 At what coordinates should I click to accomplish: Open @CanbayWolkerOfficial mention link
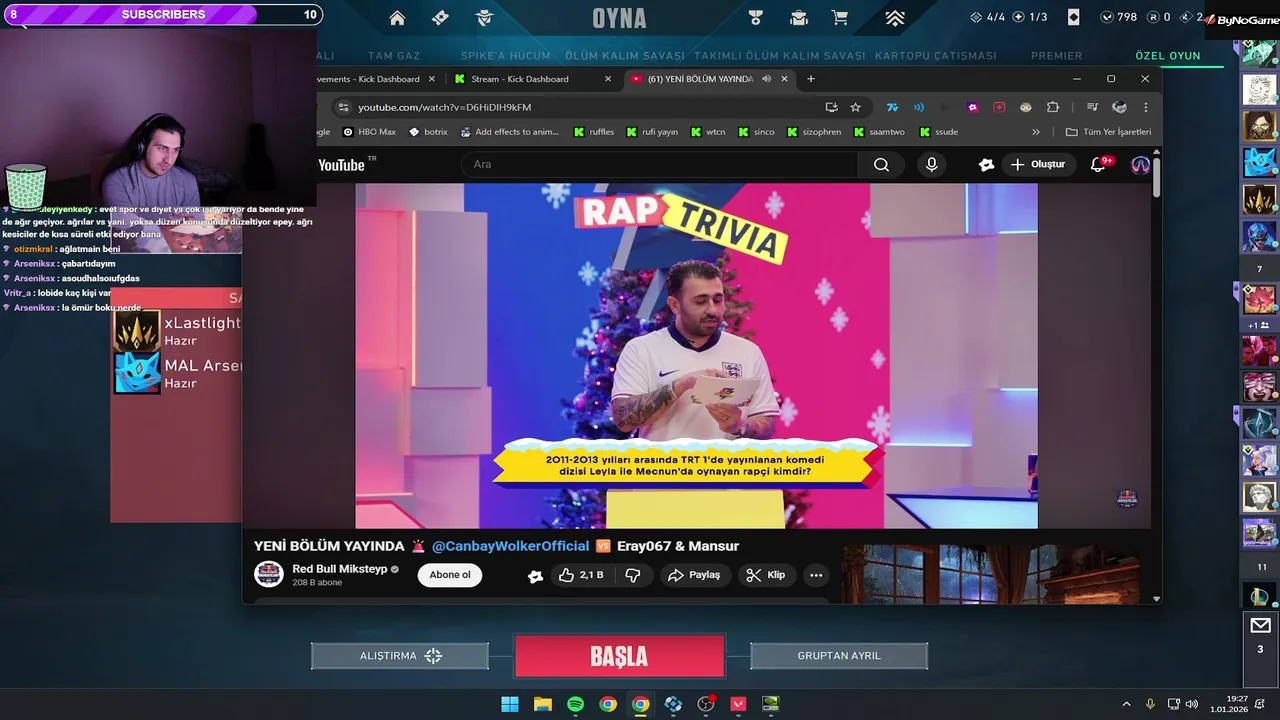tap(510, 546)
